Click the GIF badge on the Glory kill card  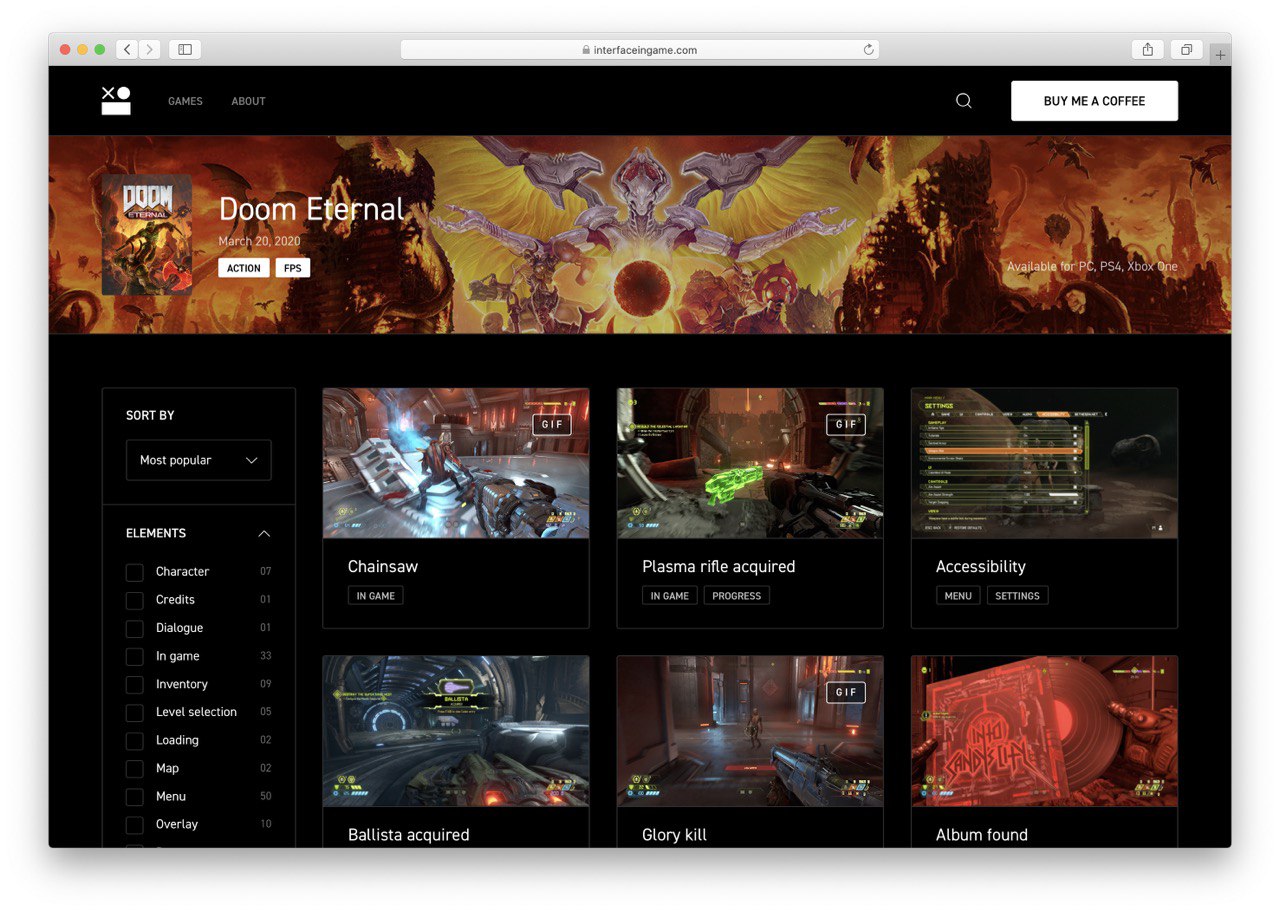click(x=847, y=692)
